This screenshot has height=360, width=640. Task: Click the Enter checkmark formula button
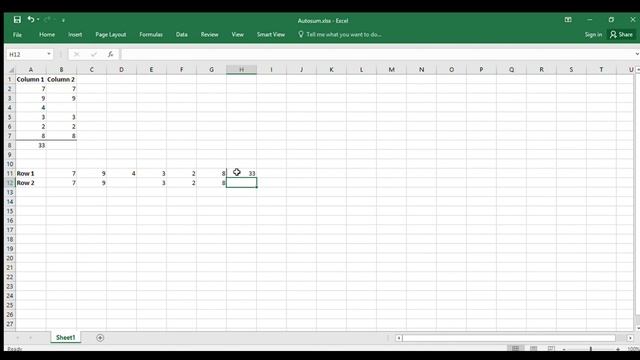[x=94, y=54]
